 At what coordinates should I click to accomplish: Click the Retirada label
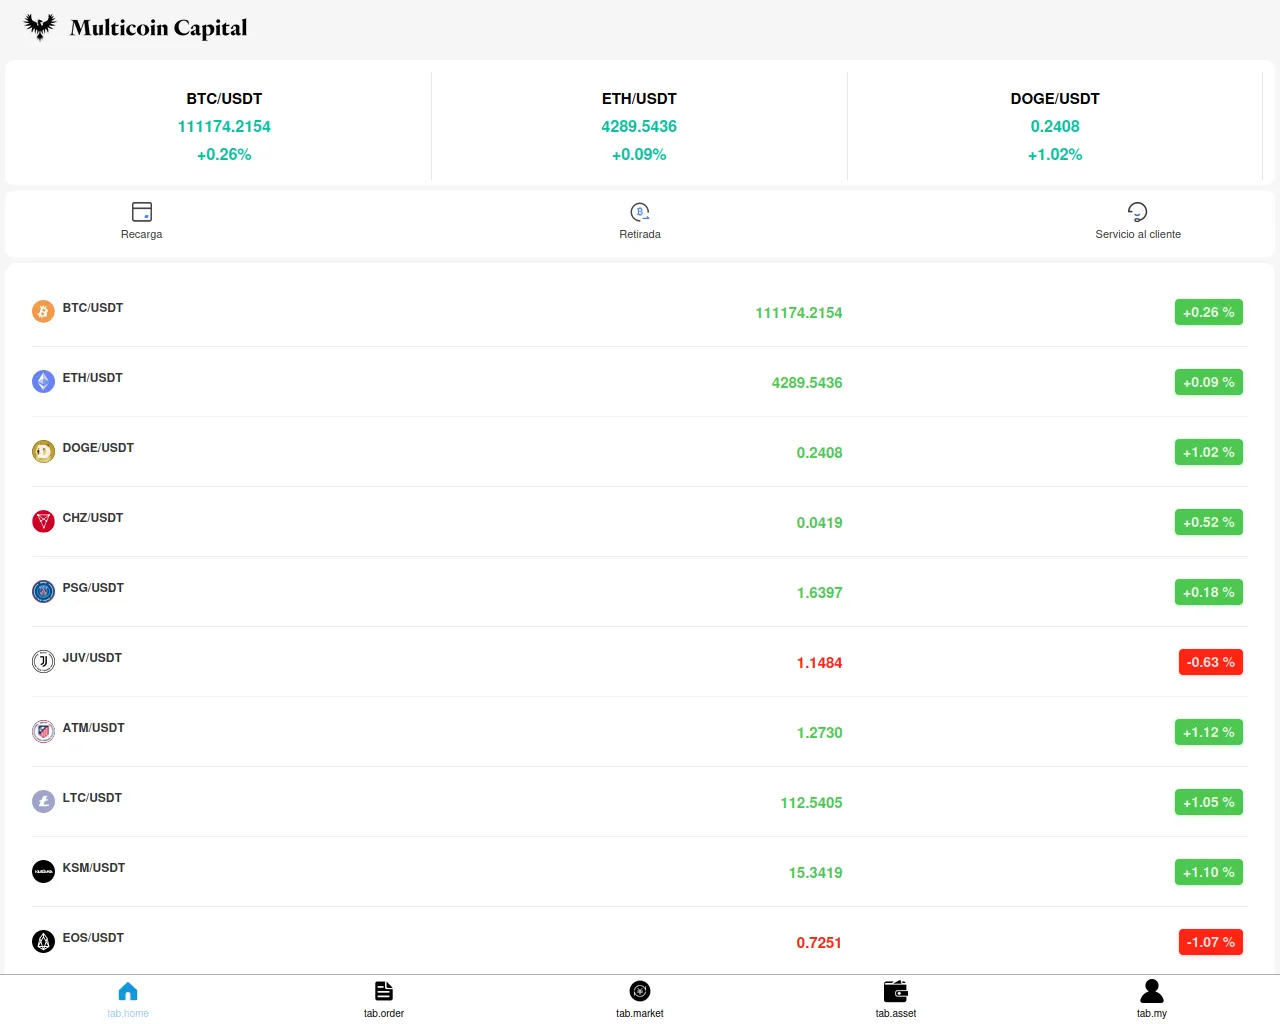point(640,234)
